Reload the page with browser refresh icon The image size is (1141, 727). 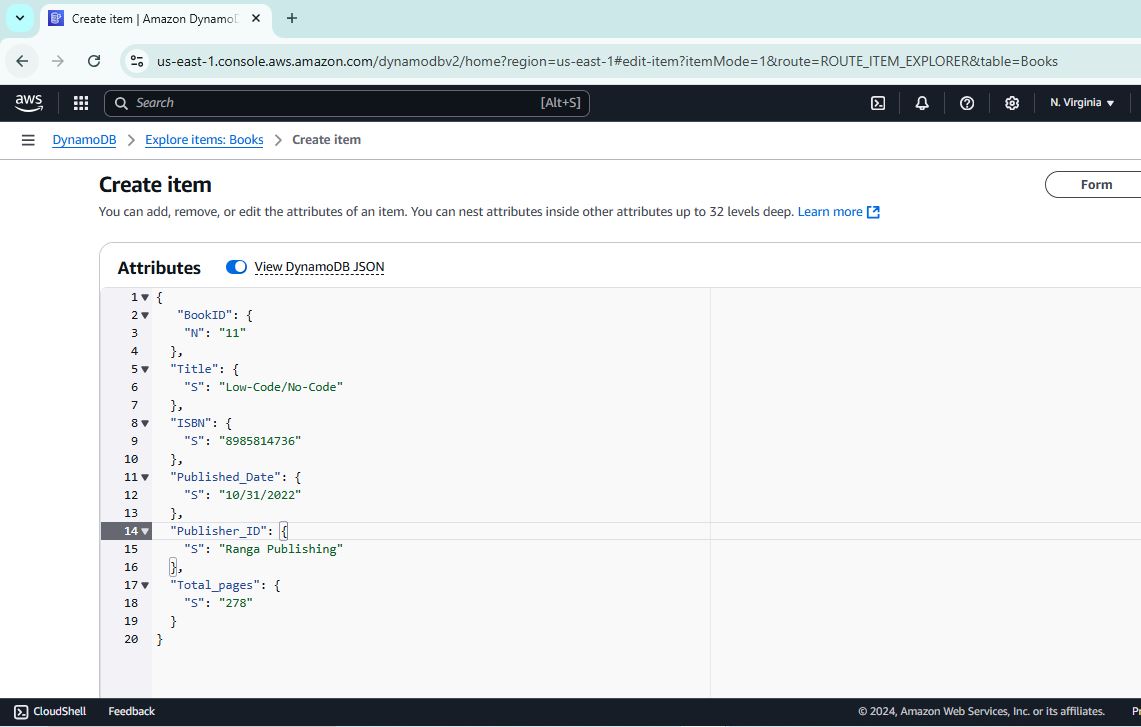click(x=94, y=61)
